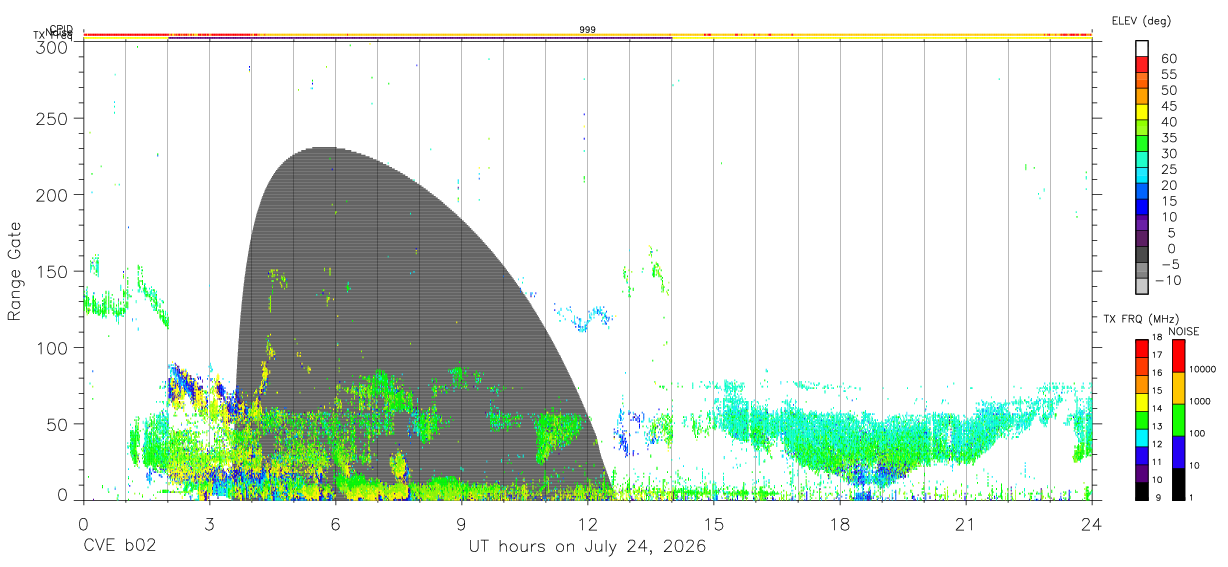Select the light gray bottom ELEV colorbar segment
Screen dimensions: 1228x567
[1142, 285]
